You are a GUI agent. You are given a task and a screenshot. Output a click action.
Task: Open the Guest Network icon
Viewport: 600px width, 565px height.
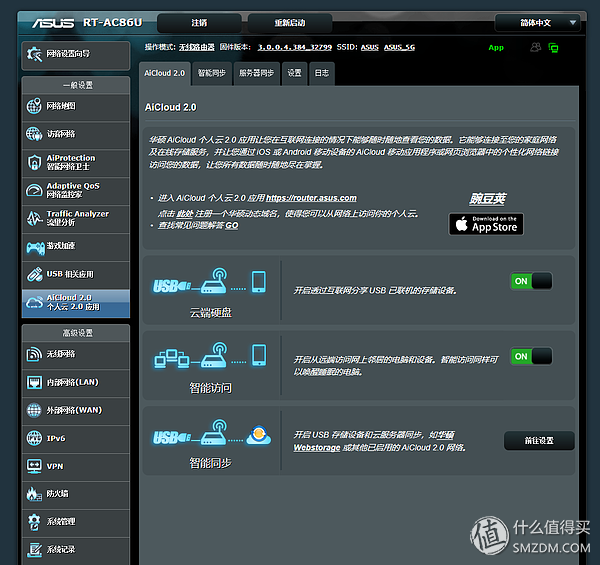pos(34,134)
